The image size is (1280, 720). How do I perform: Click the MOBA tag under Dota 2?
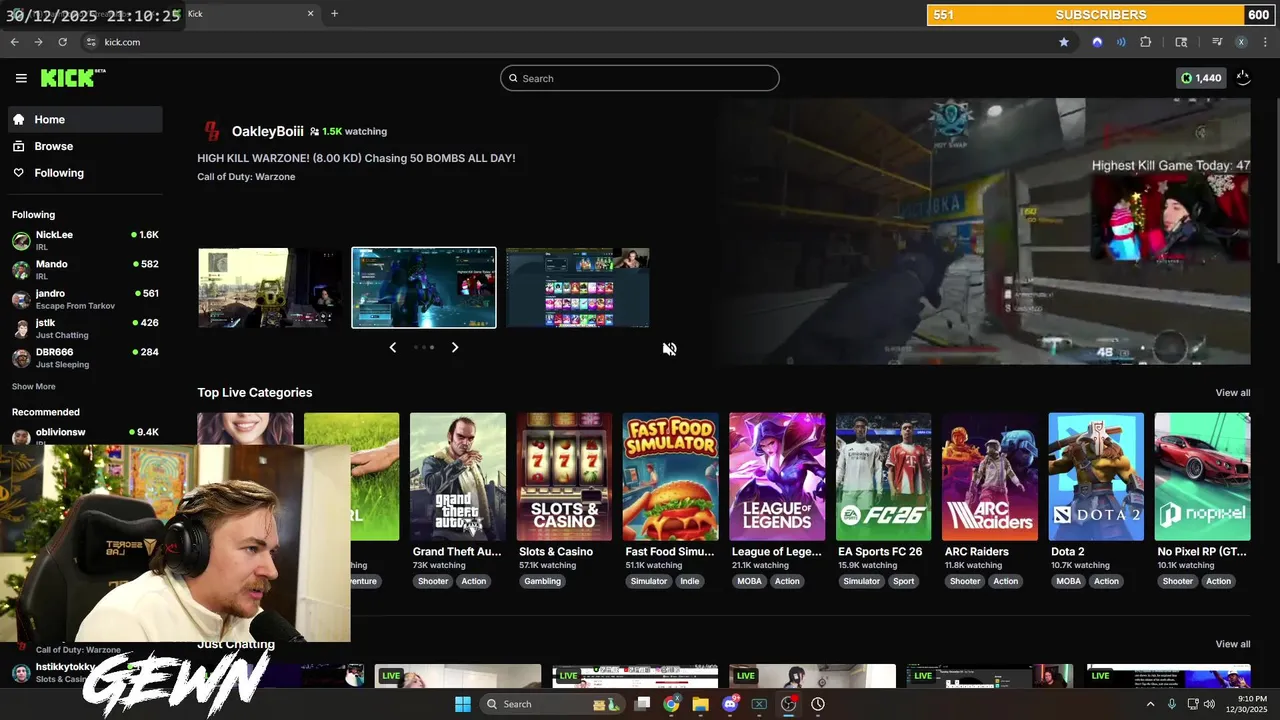click(1069, 581)
